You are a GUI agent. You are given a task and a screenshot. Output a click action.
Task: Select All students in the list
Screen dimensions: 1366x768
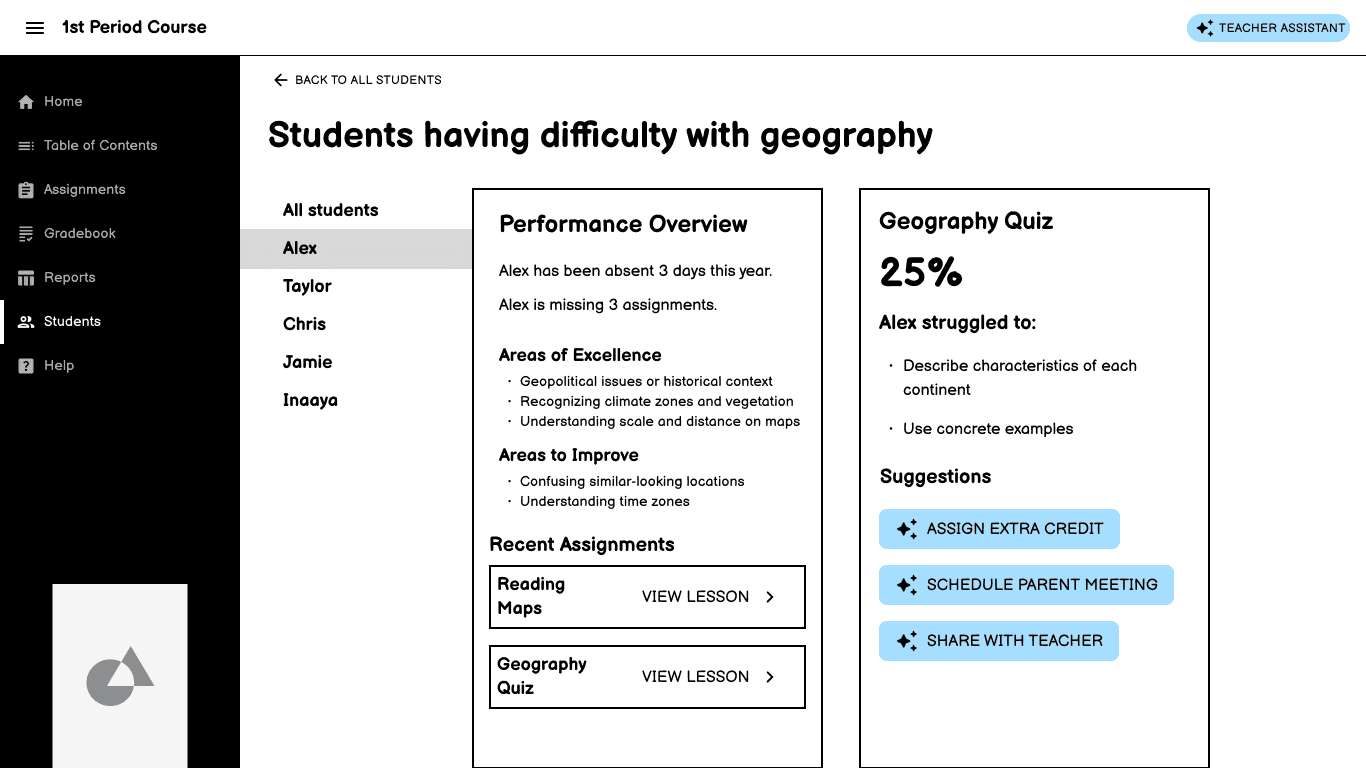pos(331,210)
